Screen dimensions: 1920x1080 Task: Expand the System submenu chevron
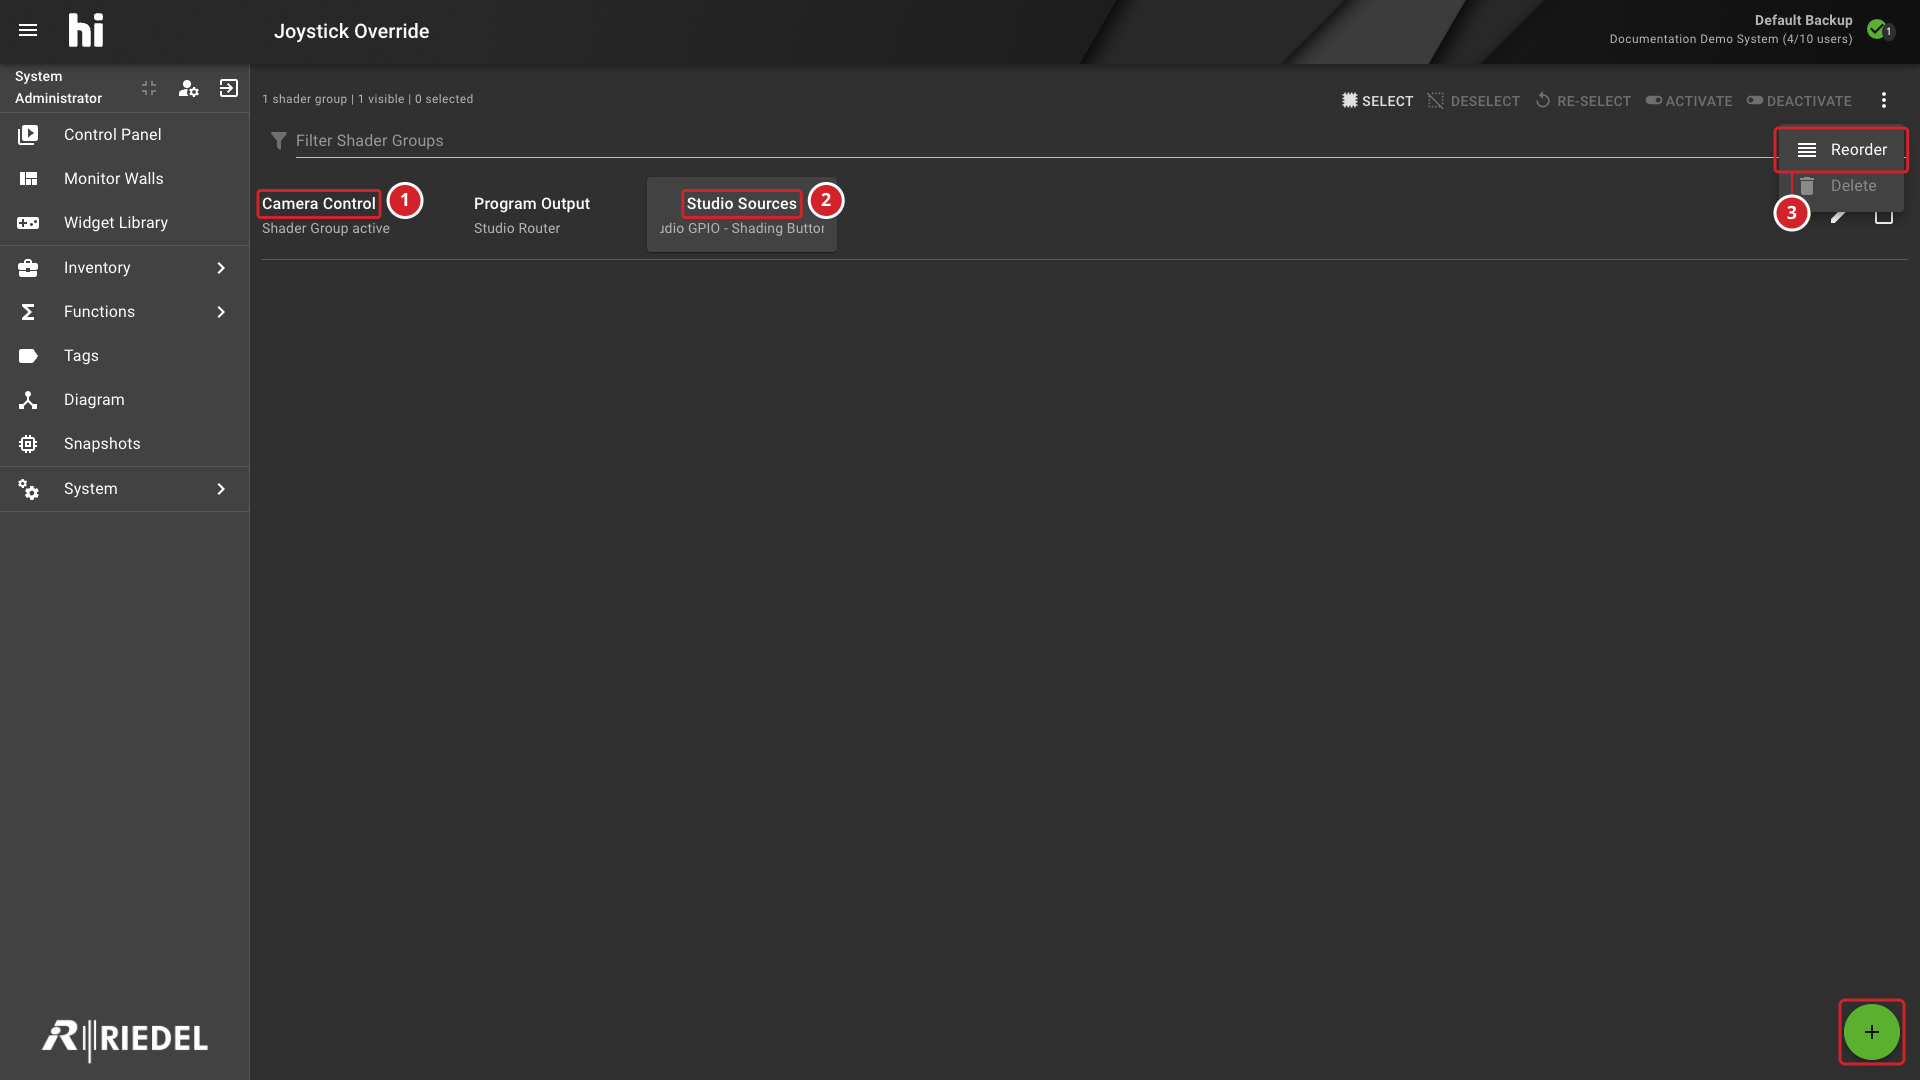click(221, 488)
